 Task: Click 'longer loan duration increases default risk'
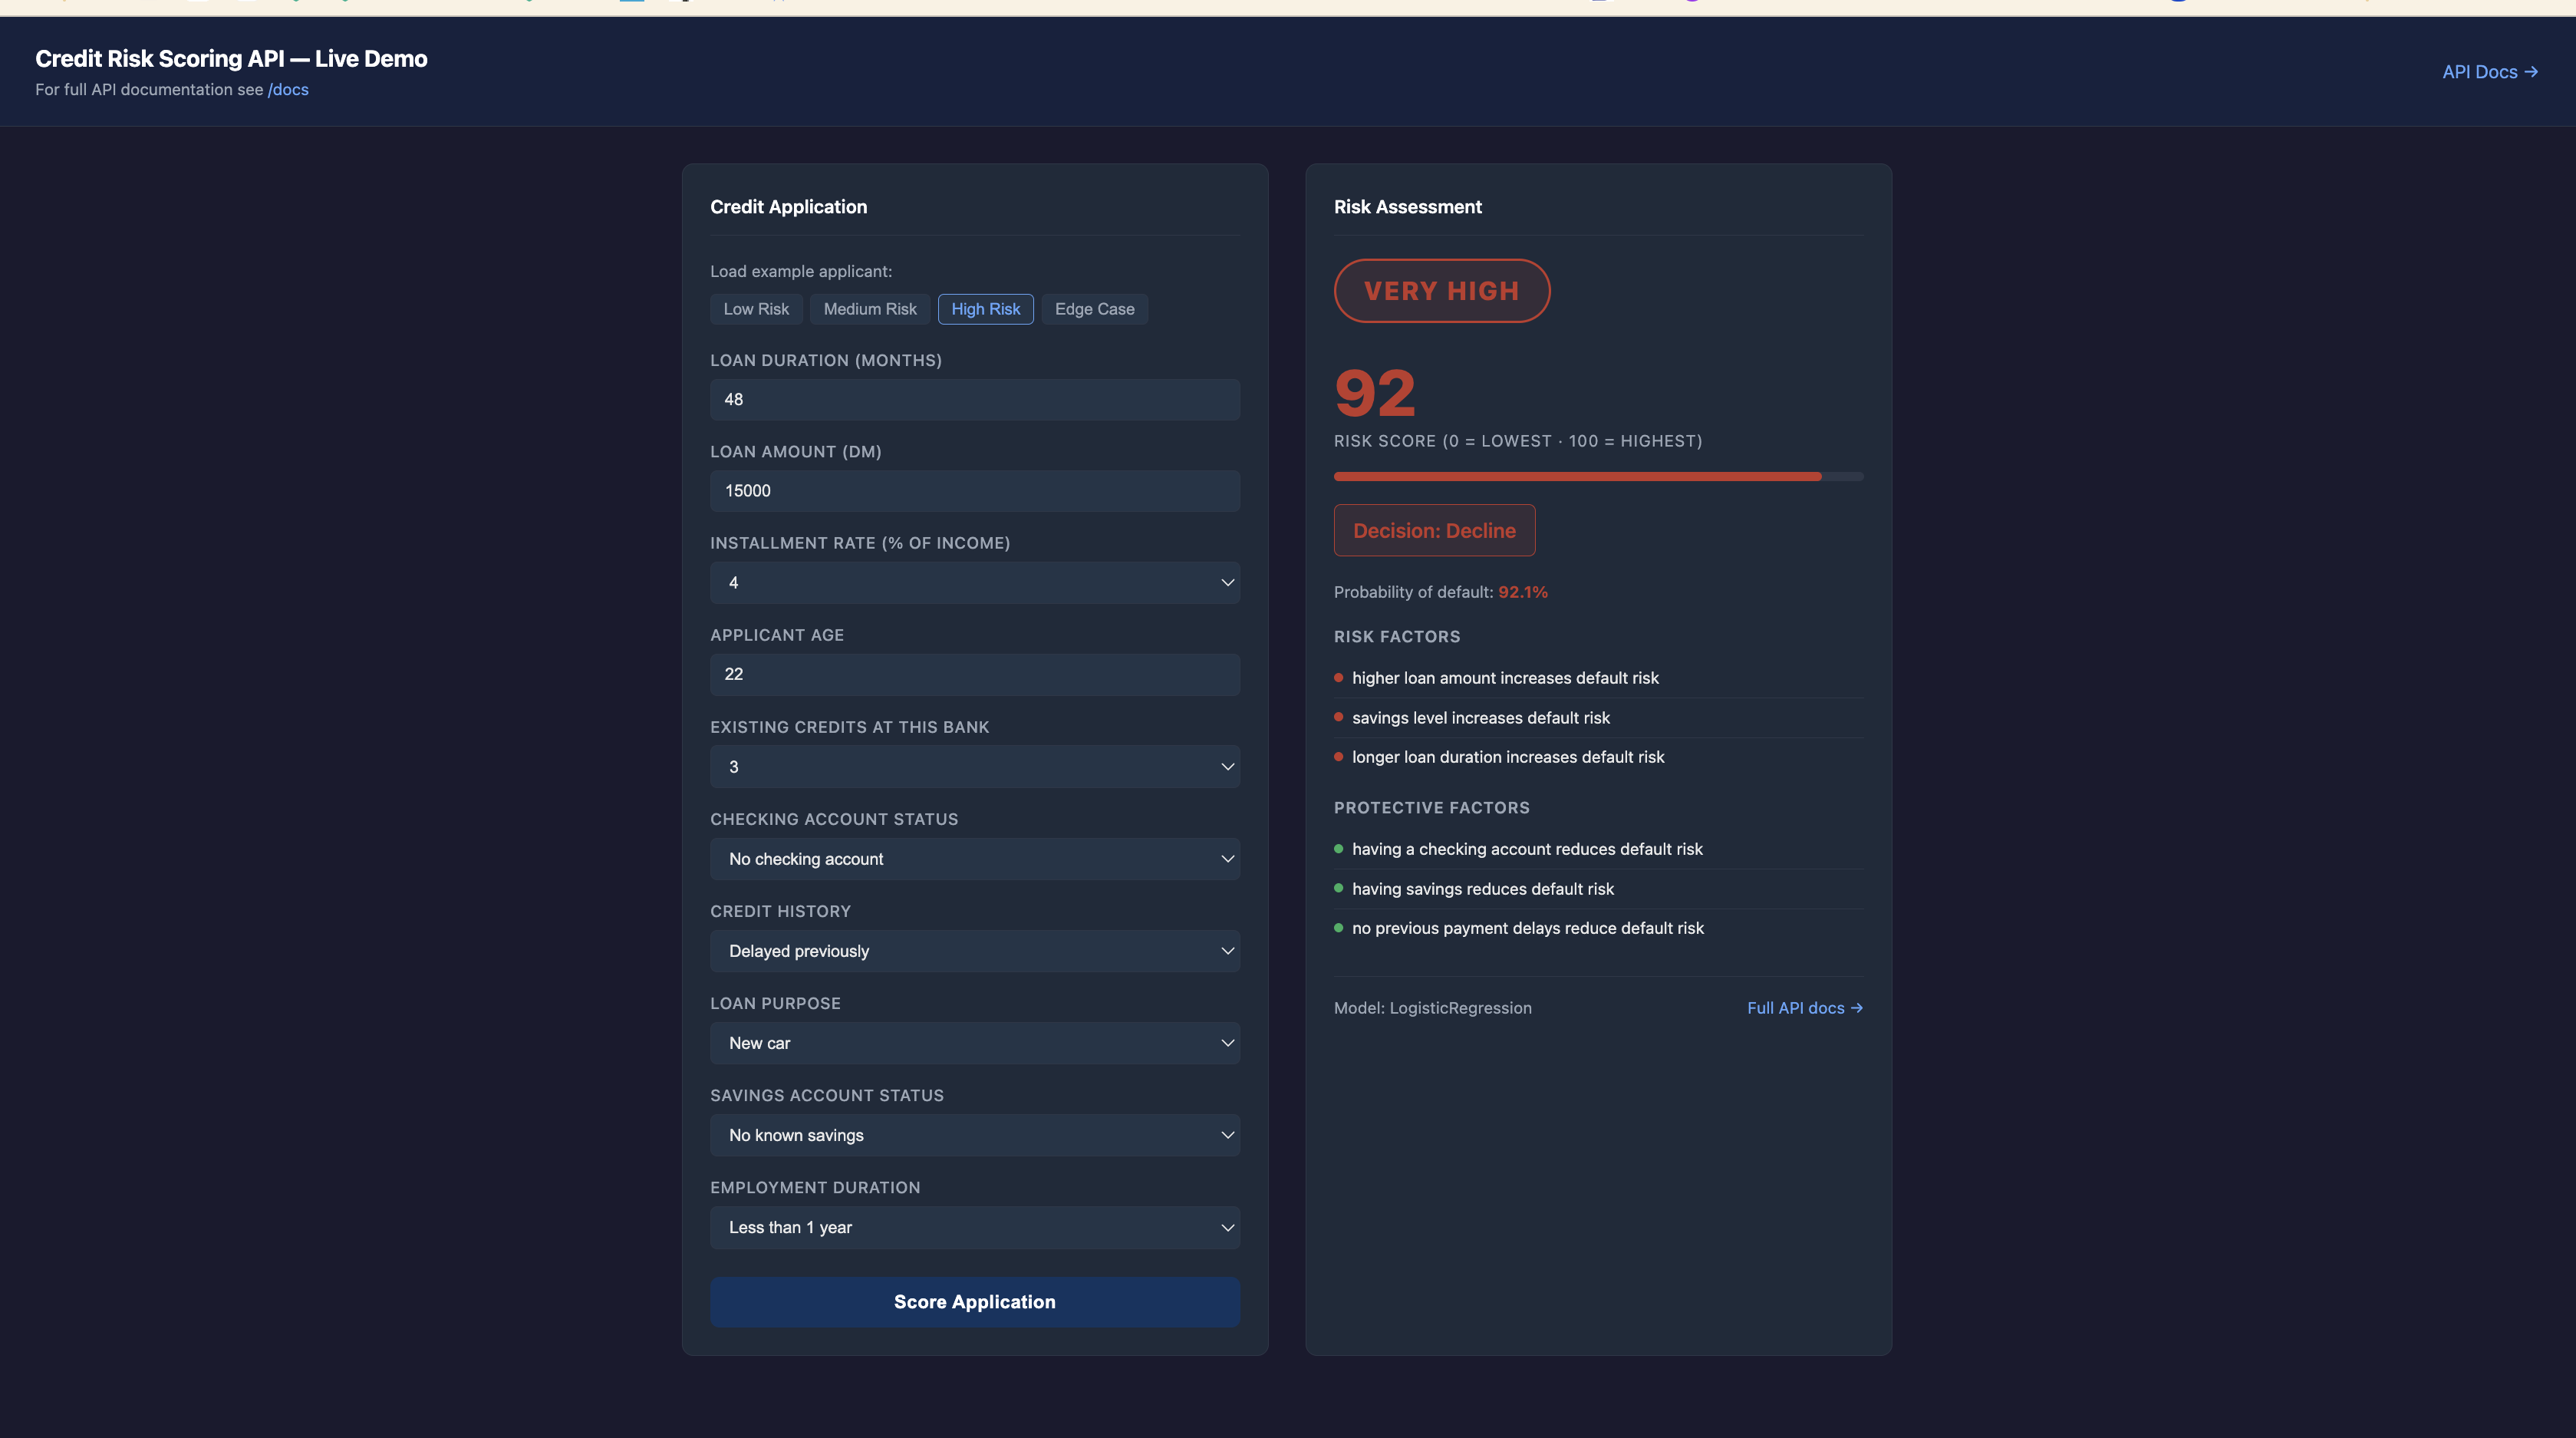(x=1508, y=757)
